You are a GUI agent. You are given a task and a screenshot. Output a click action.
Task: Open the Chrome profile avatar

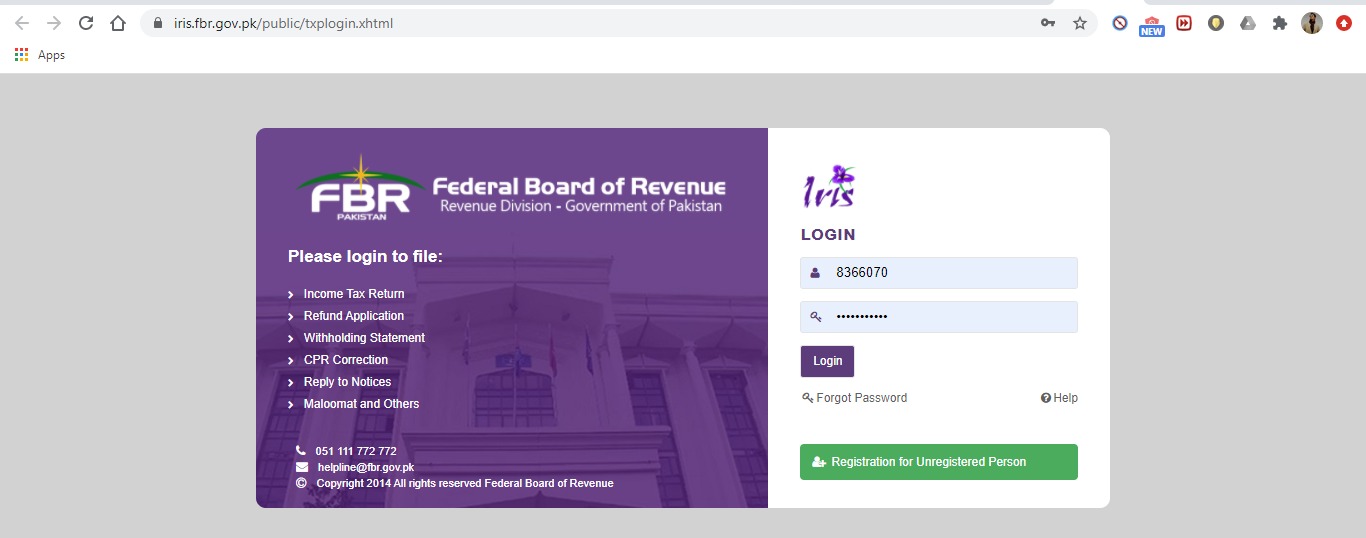[1312, 23]
